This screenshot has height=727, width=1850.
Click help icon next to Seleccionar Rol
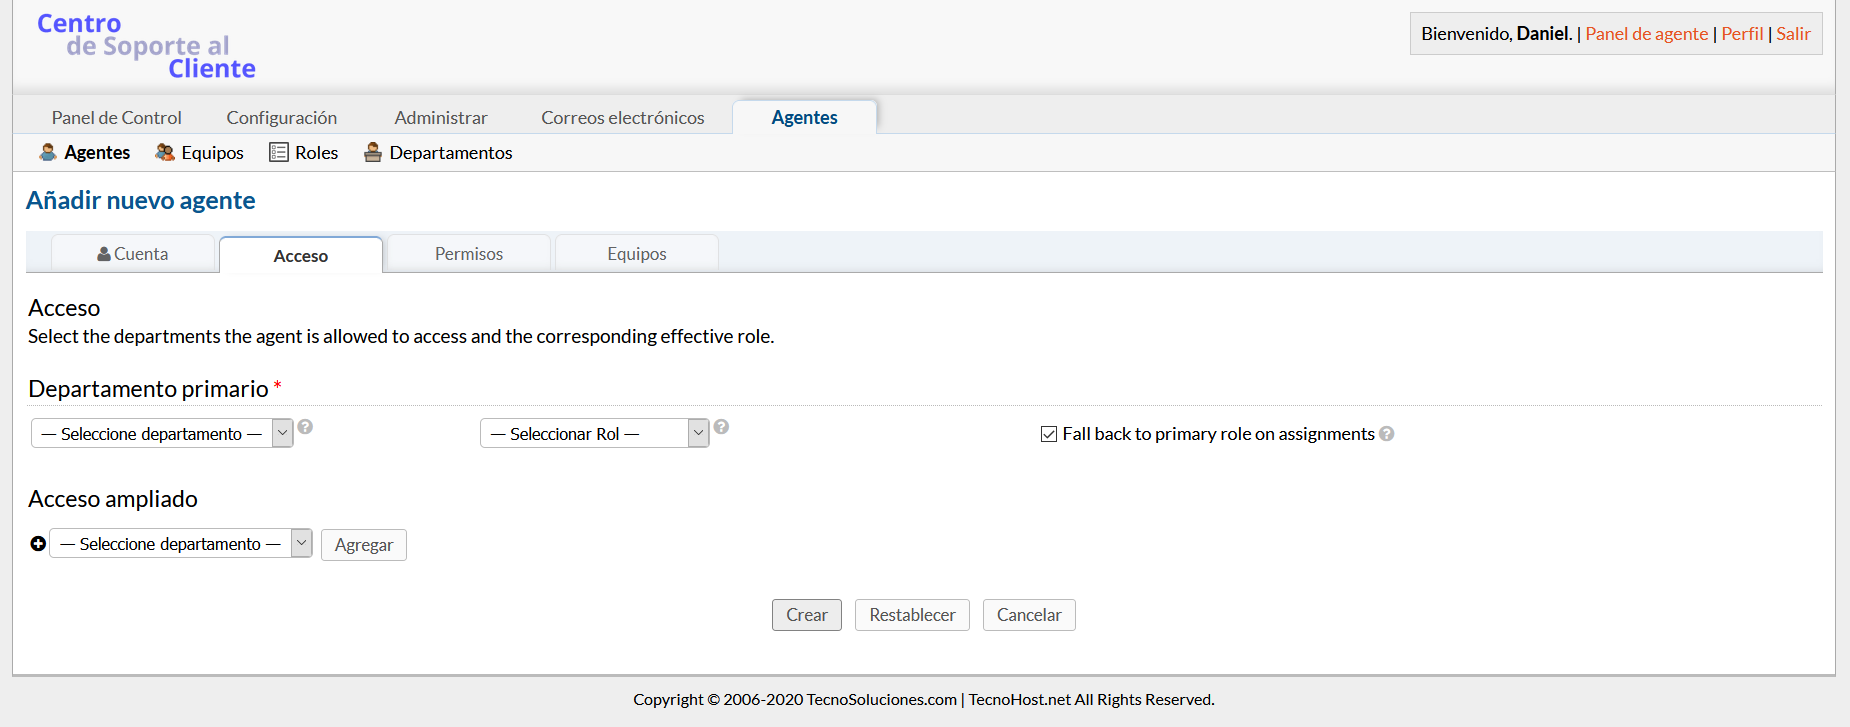pyautogui.click(x=721, y=427)
